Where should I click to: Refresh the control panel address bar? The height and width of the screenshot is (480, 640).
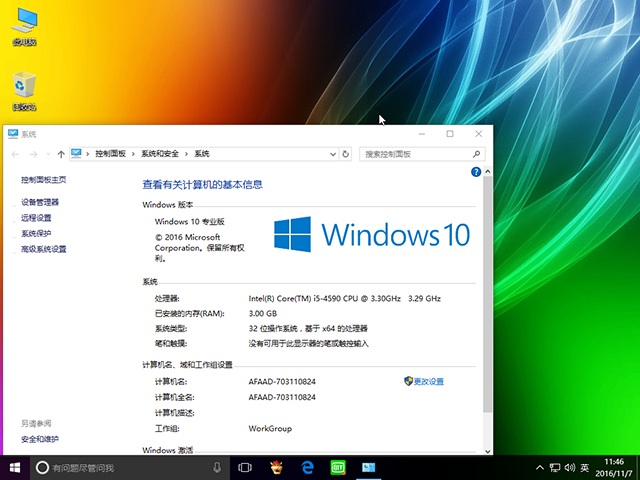346,154
